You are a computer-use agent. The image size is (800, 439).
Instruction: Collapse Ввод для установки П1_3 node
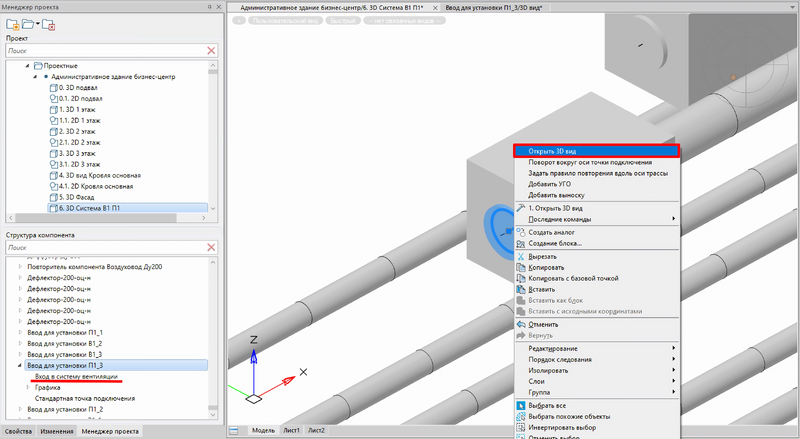click(20, 365)
